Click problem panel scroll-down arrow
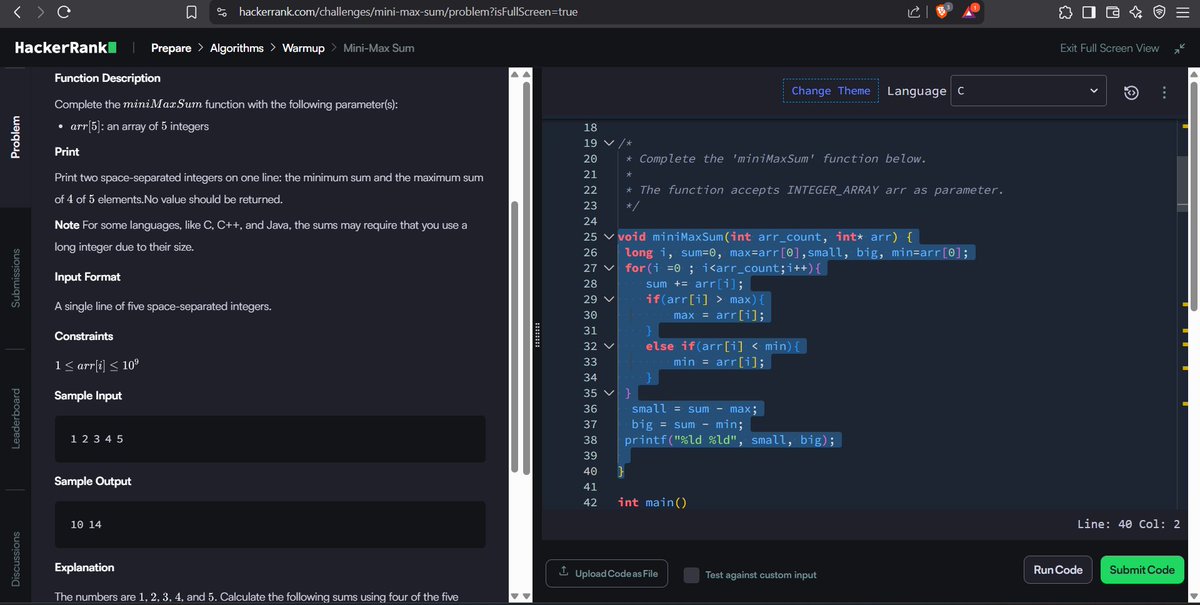This screenshot has width=1200, height=605. pos(516,596)
